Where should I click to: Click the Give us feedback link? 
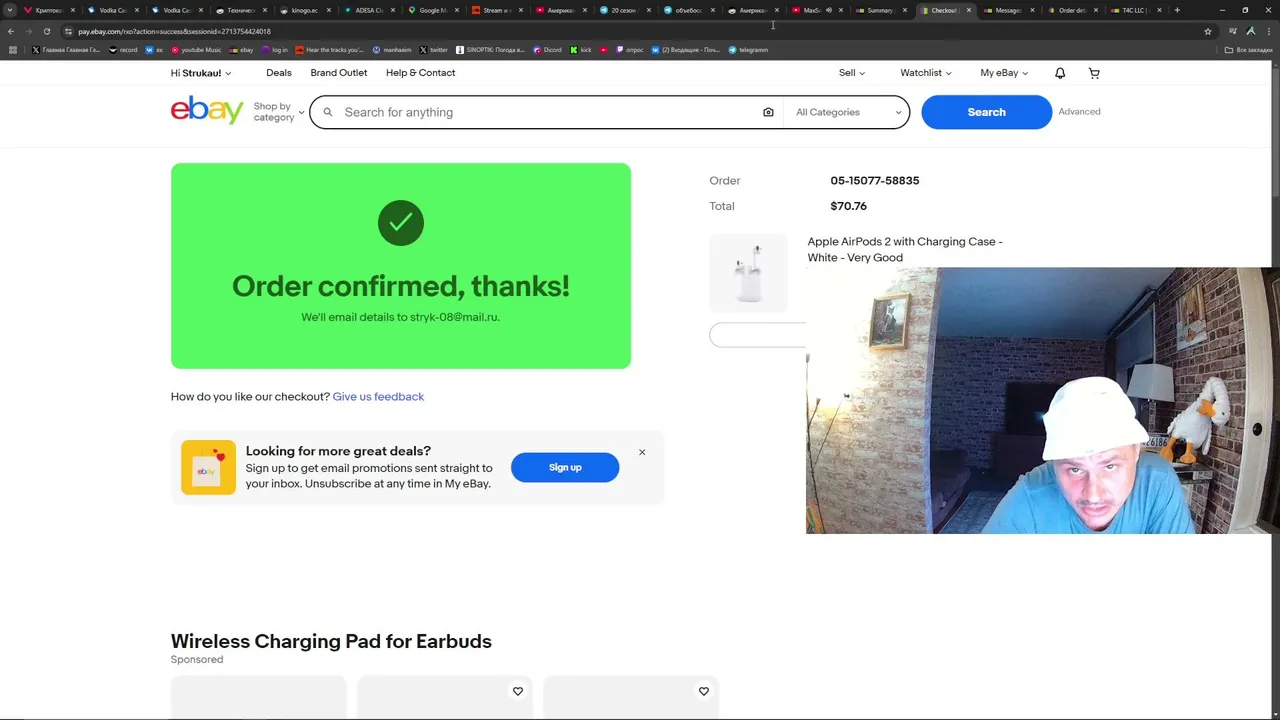[378, 397]
